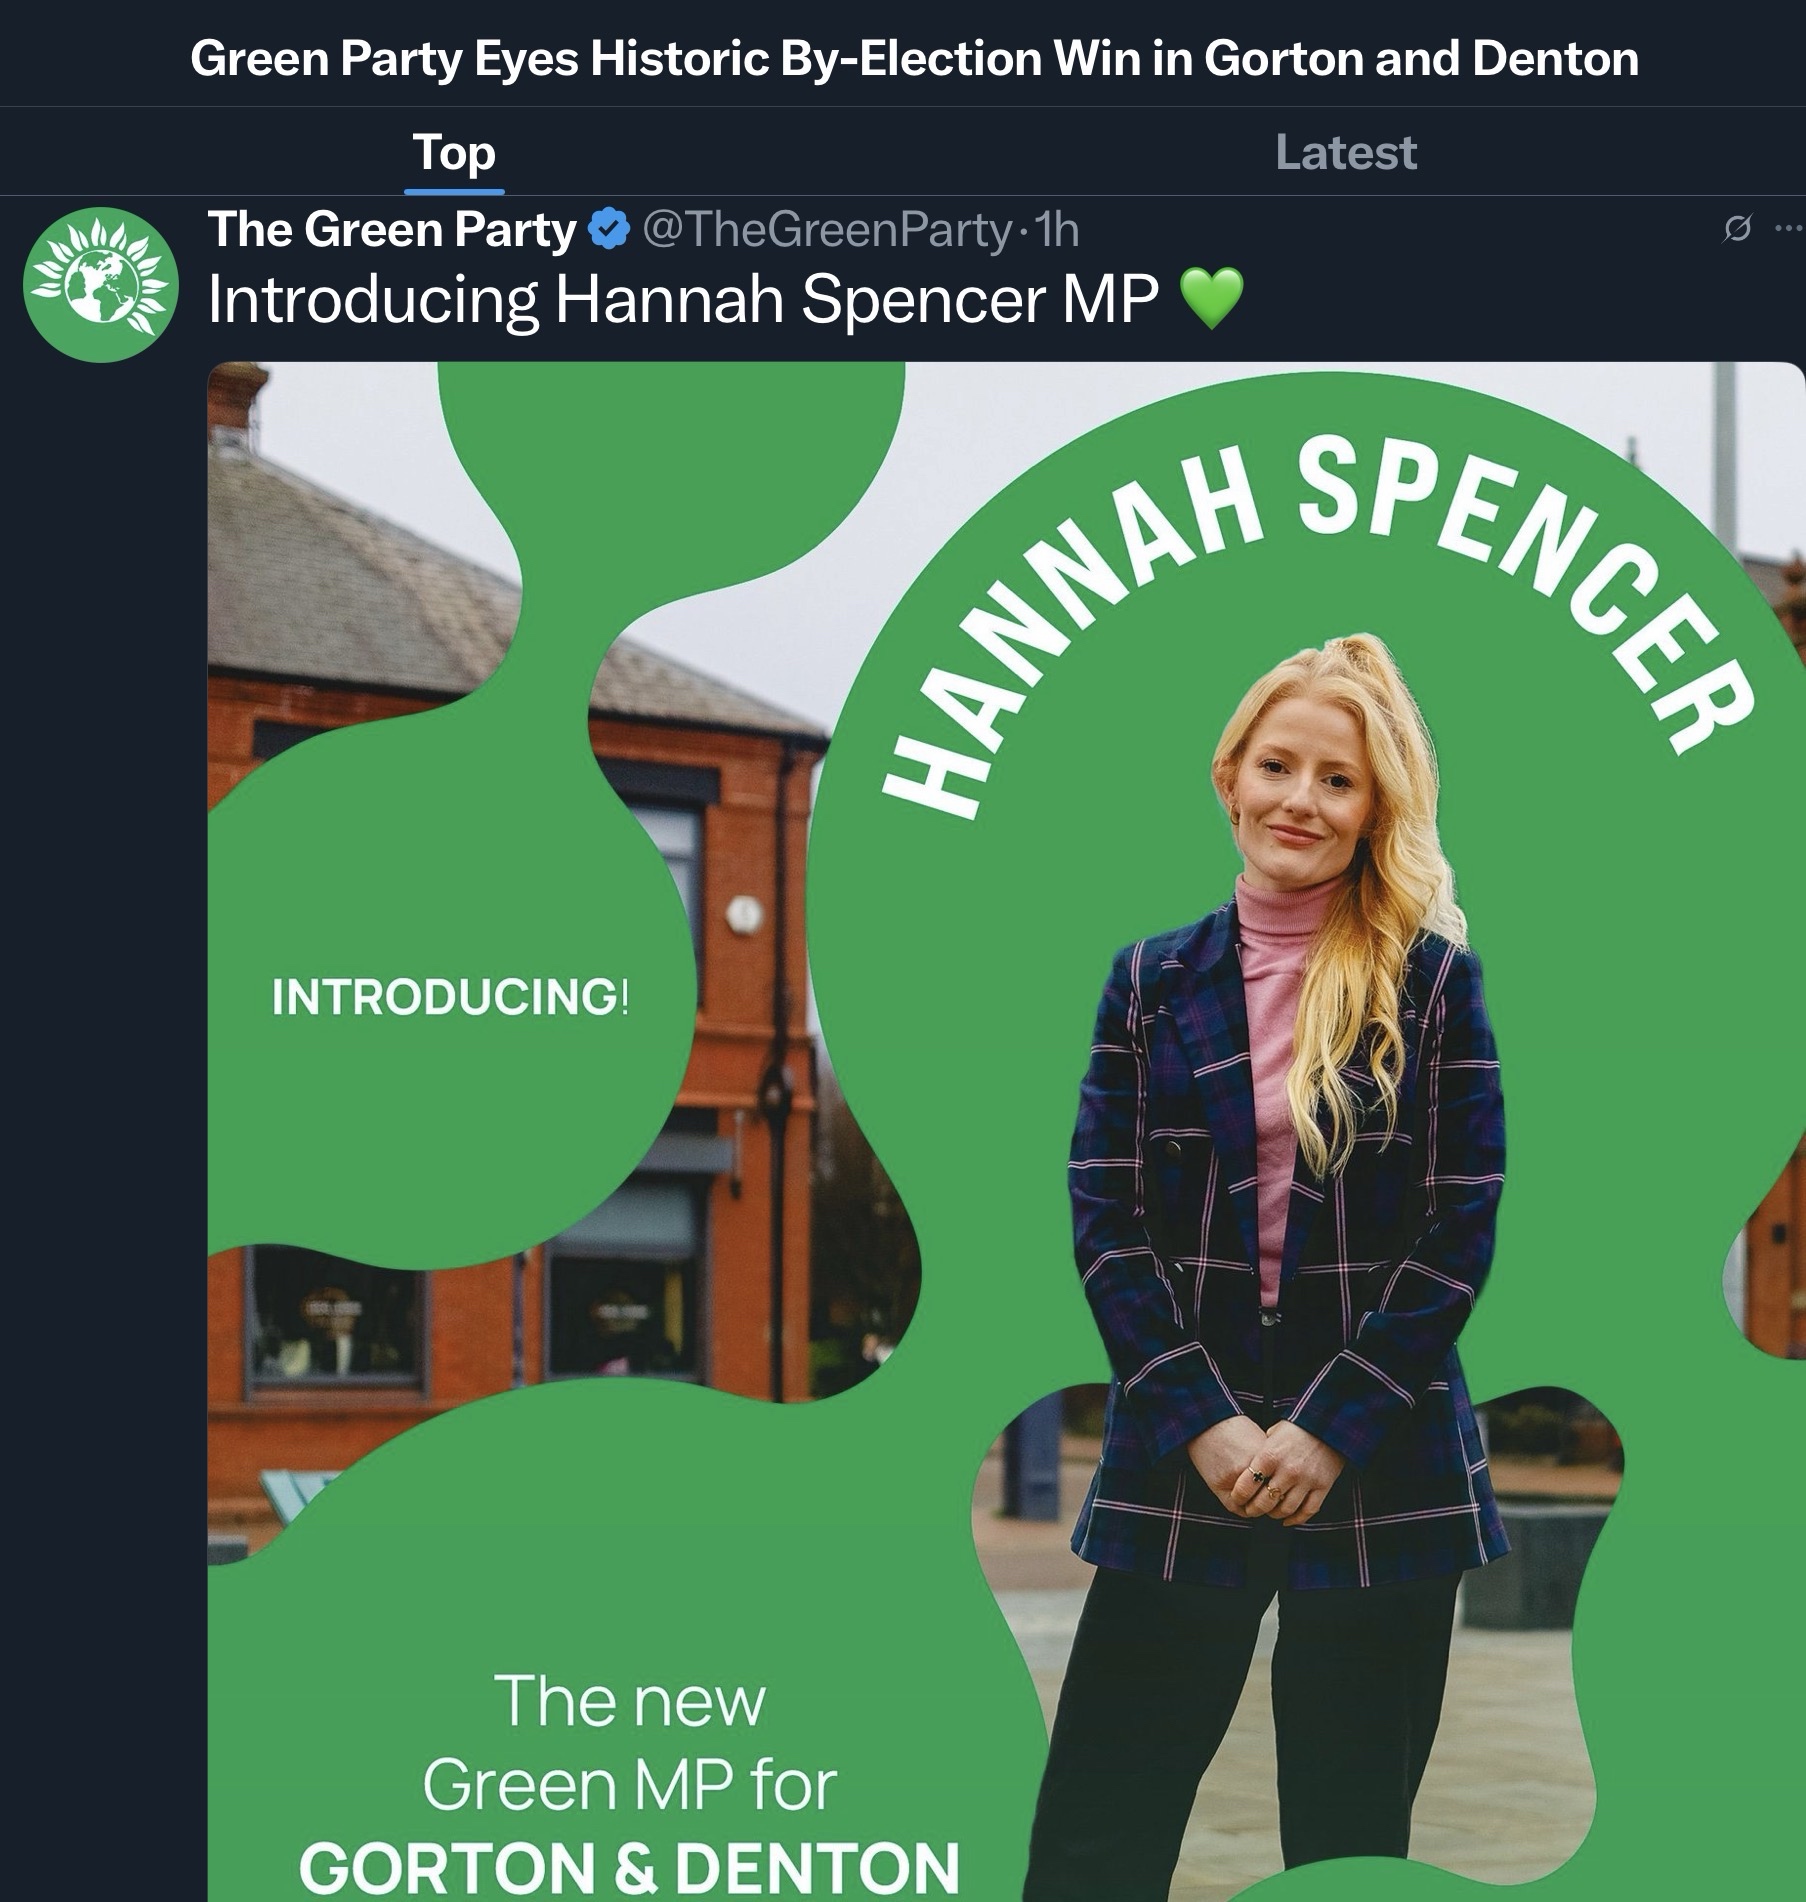Click the blue underline beneath the Top tab
This screenshot has height=1902, width=1806.
coord(454,189)
